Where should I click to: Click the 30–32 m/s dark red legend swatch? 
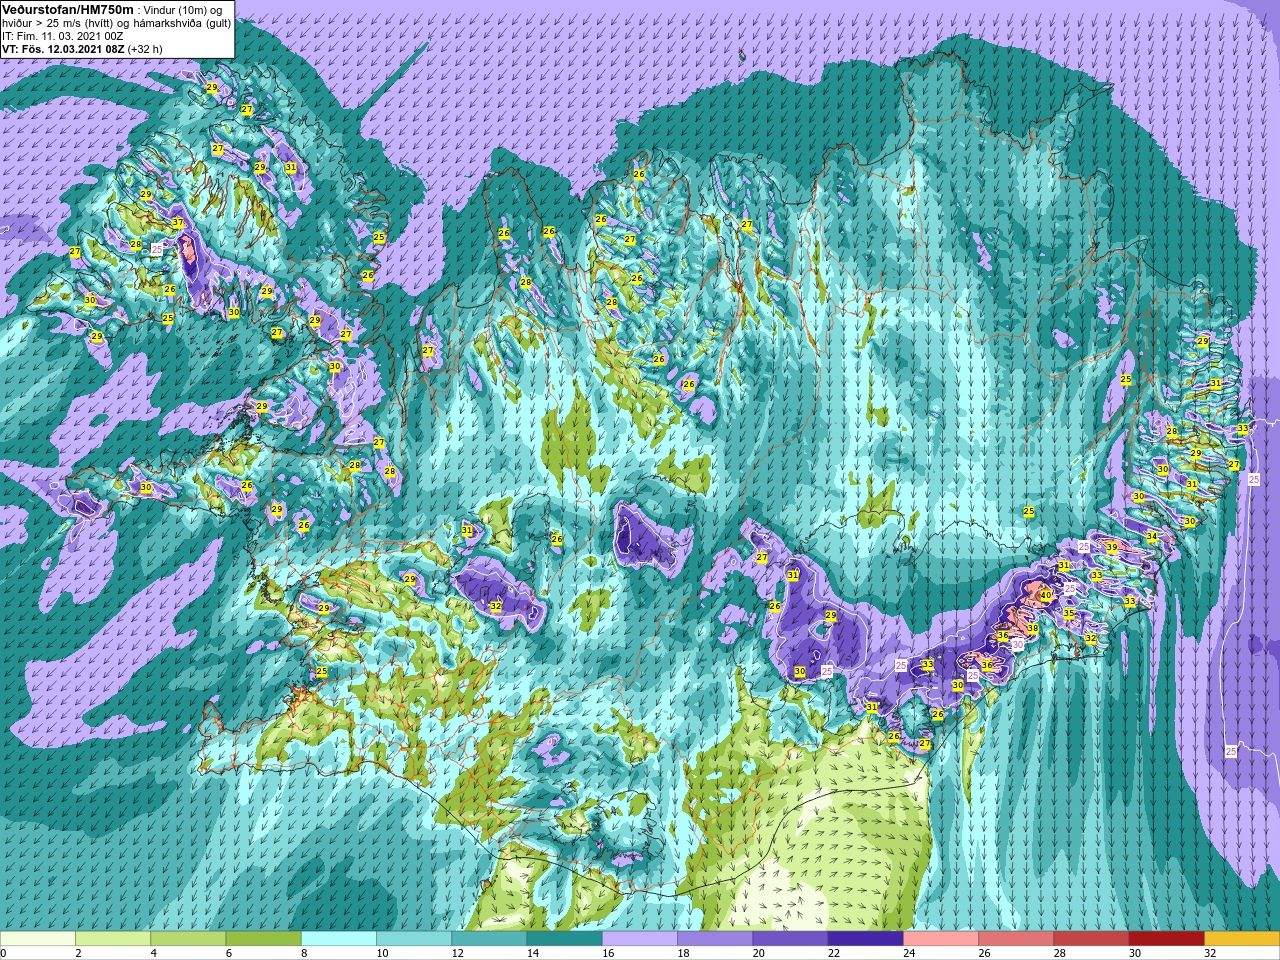coord(1166,939)
